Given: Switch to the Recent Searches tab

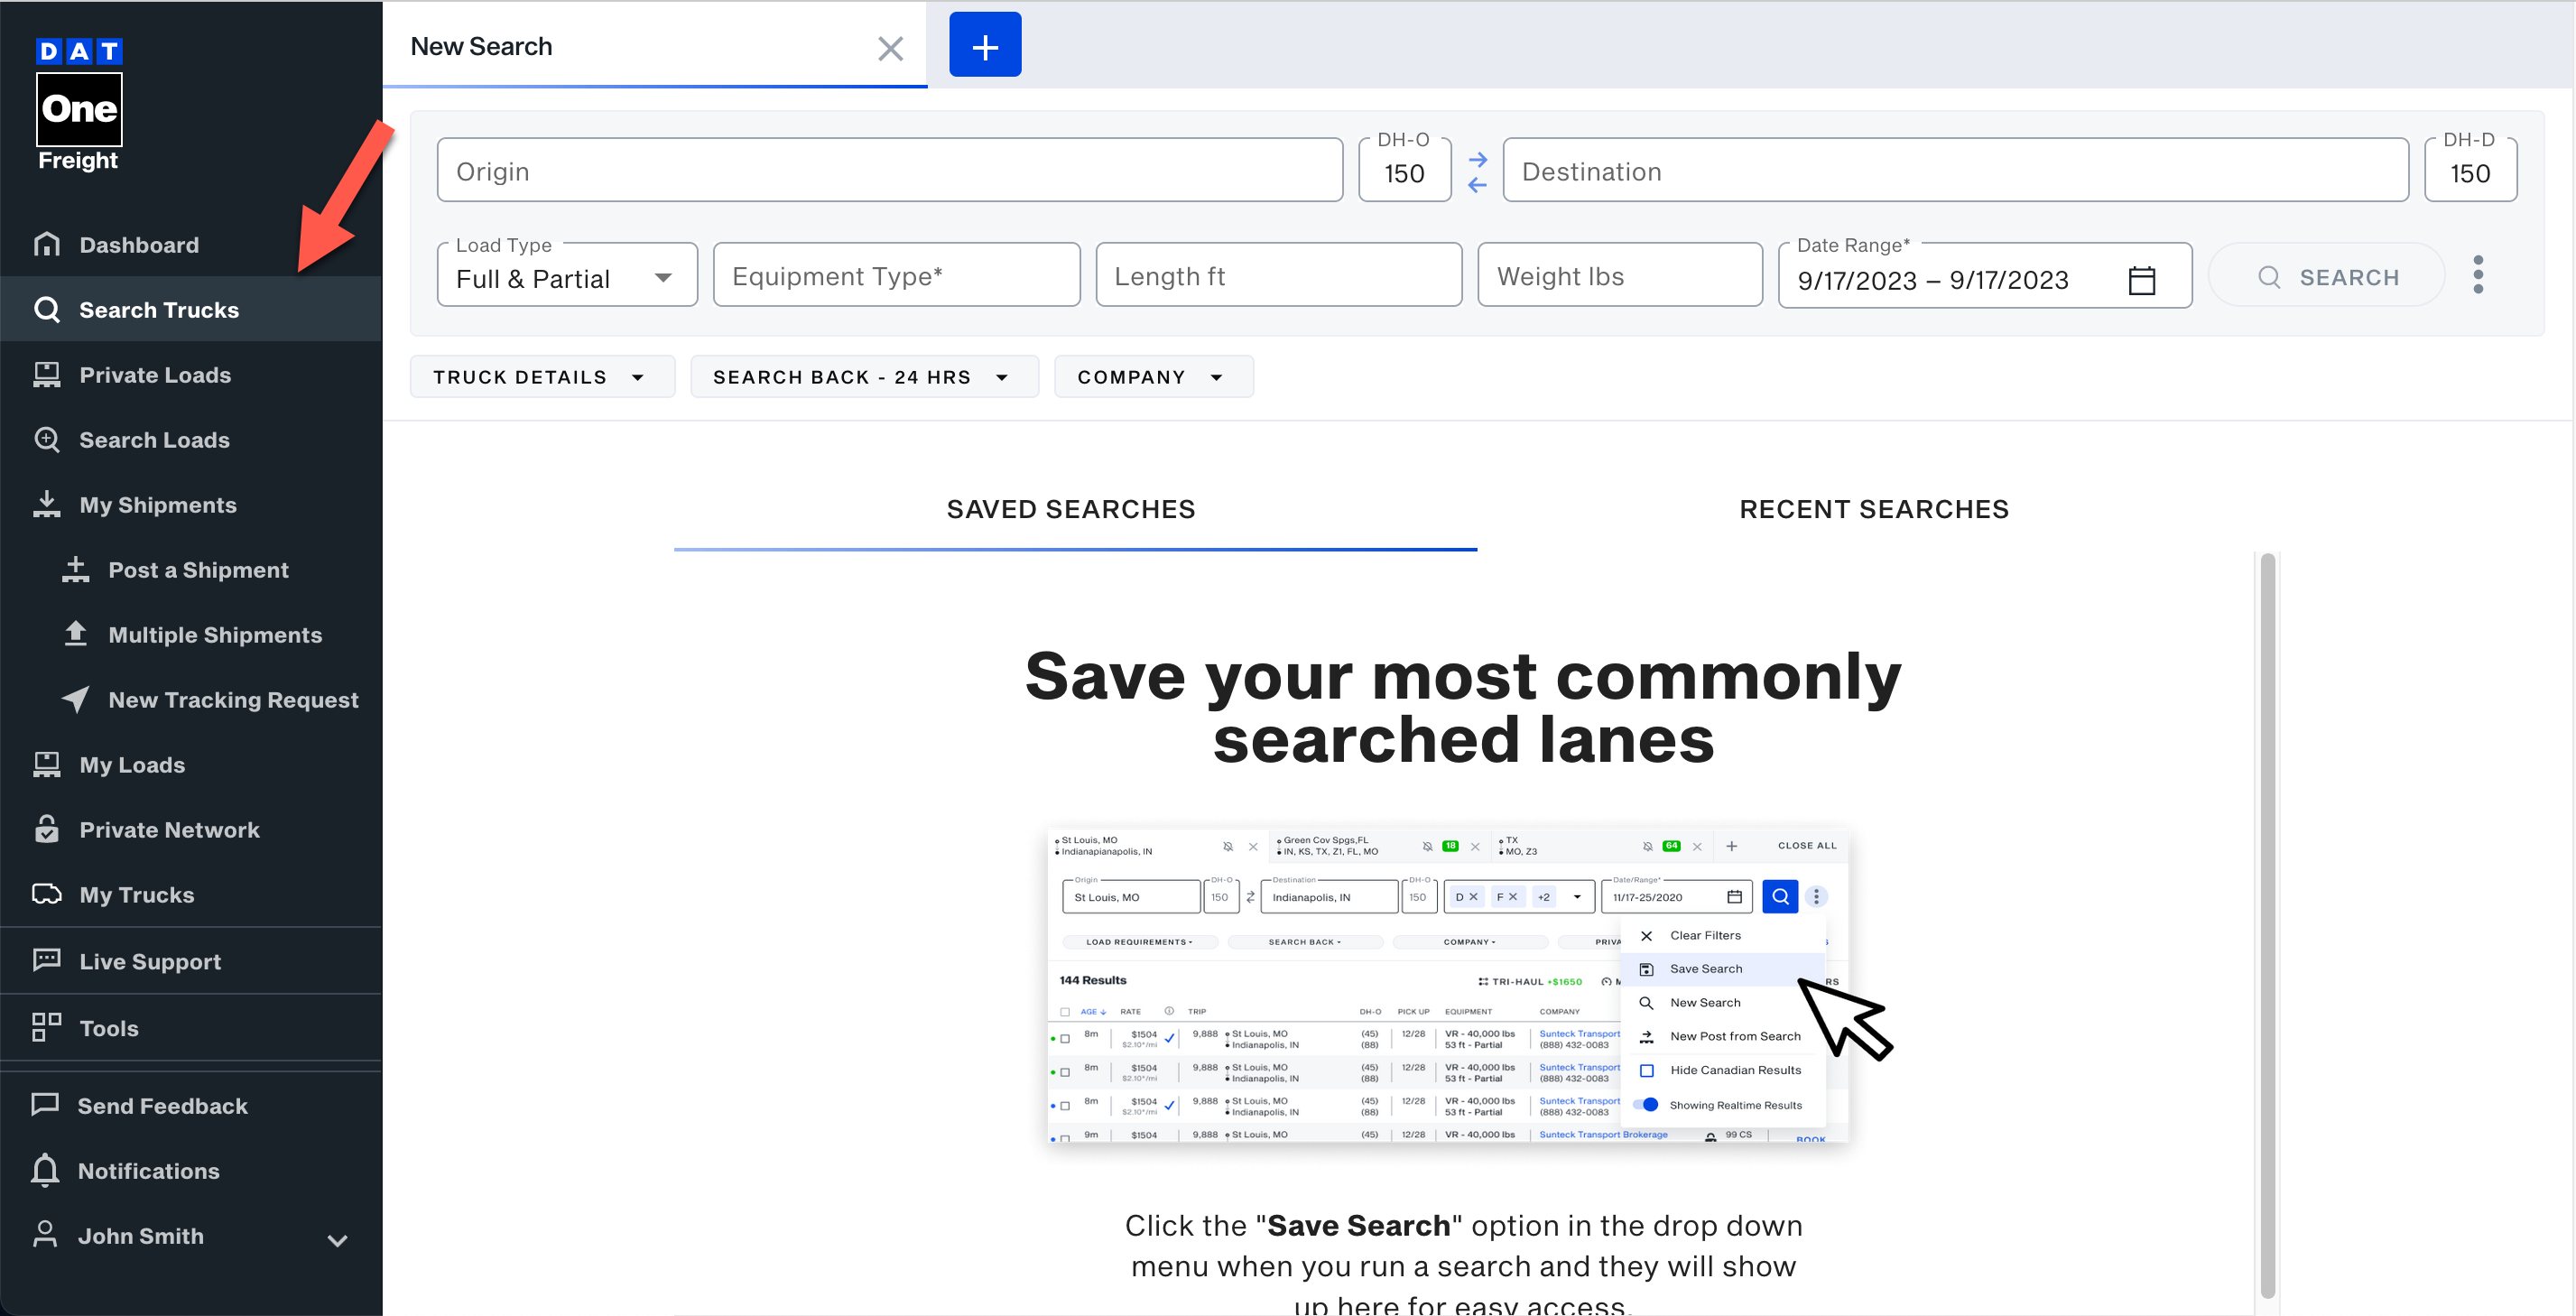Looking at the screenshot, I should (x=1873, y=509).
